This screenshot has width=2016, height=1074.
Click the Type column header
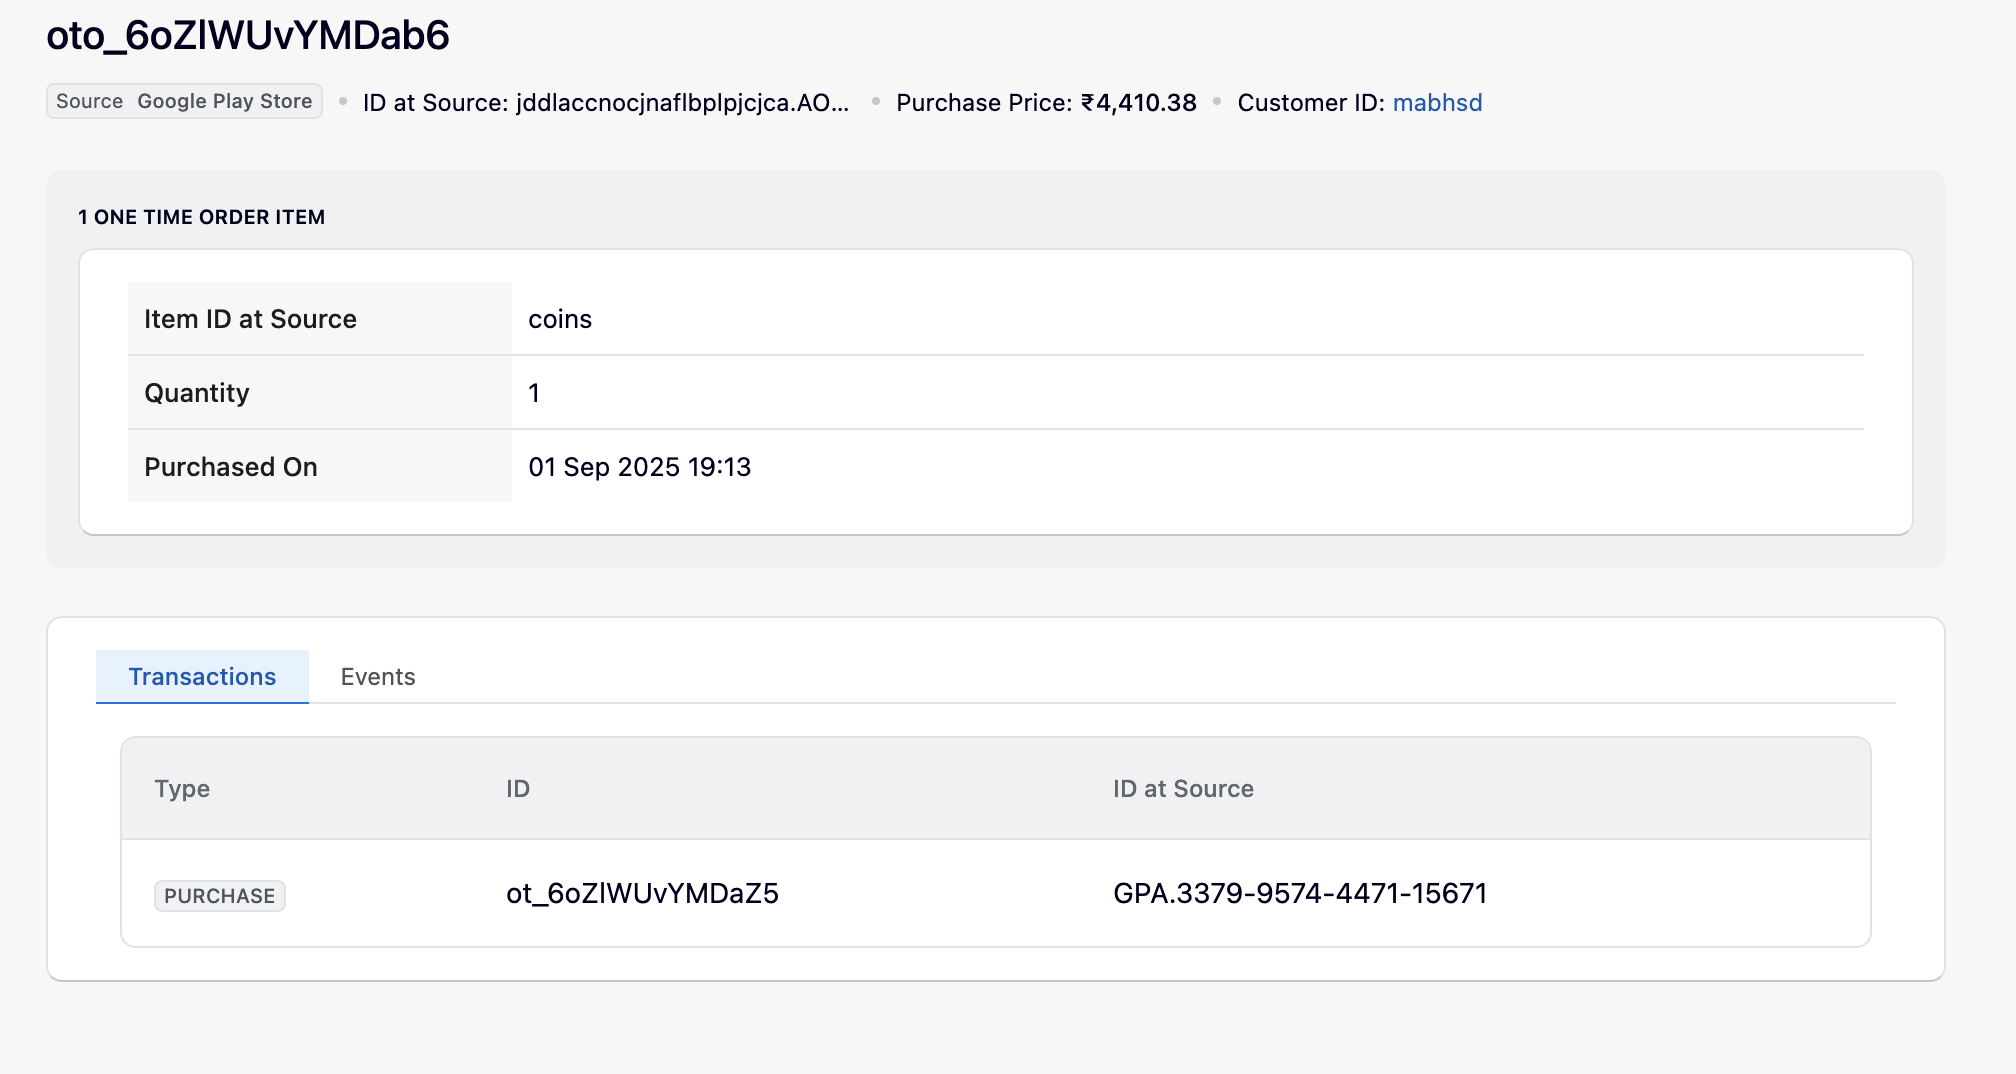[x=182, y=789]
